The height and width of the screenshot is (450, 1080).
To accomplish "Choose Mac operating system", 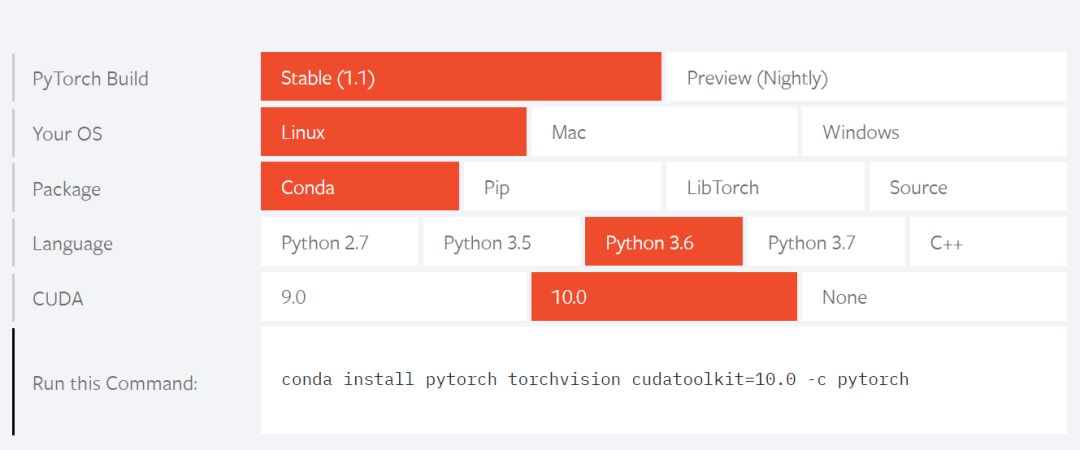I will coord(664,132).
